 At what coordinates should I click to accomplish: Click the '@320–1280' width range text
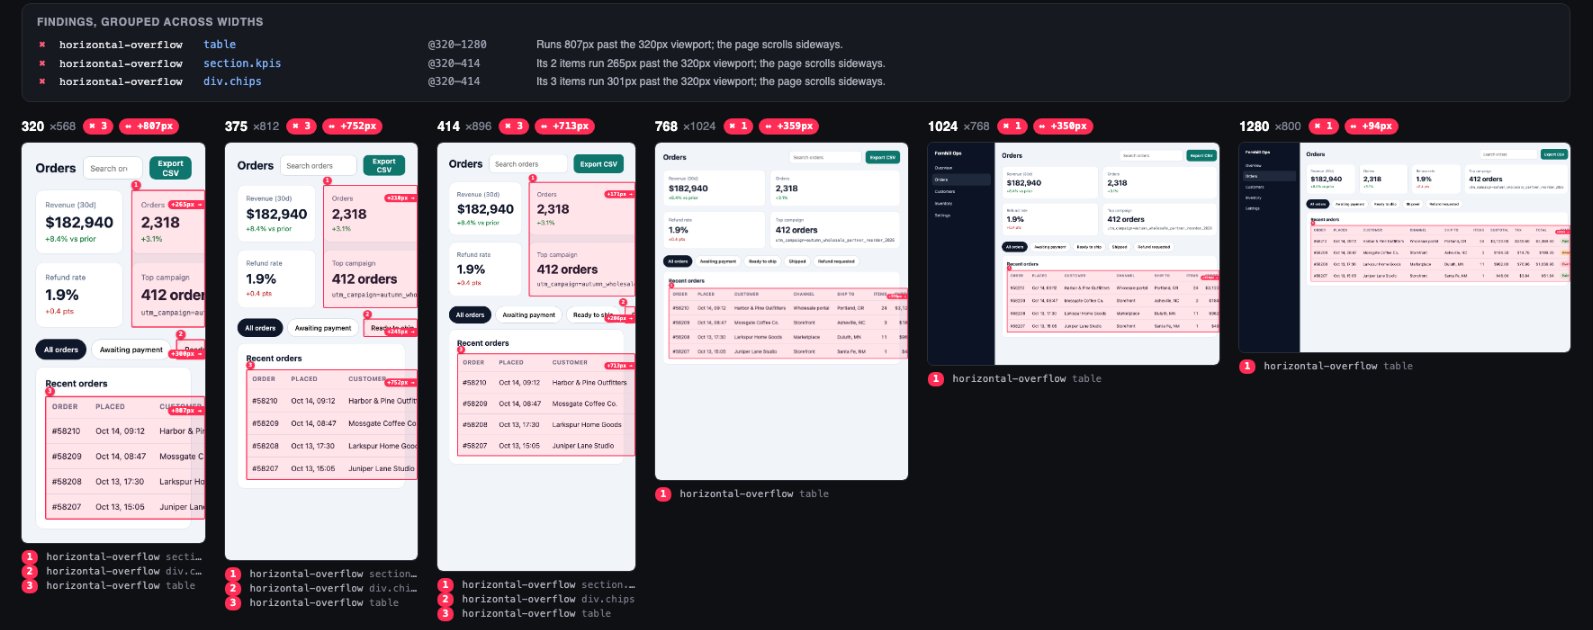tap(457, 45)
